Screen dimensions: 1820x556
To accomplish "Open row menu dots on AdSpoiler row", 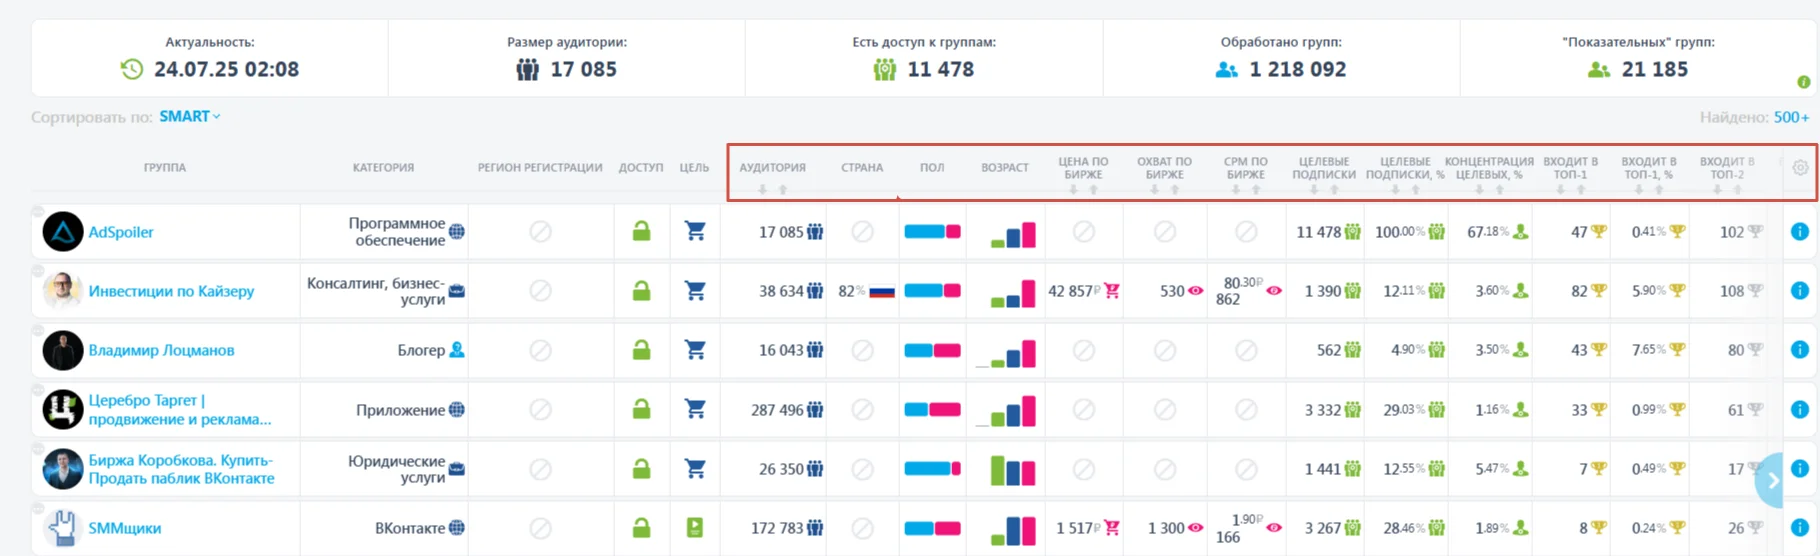I will click(37, 211).
